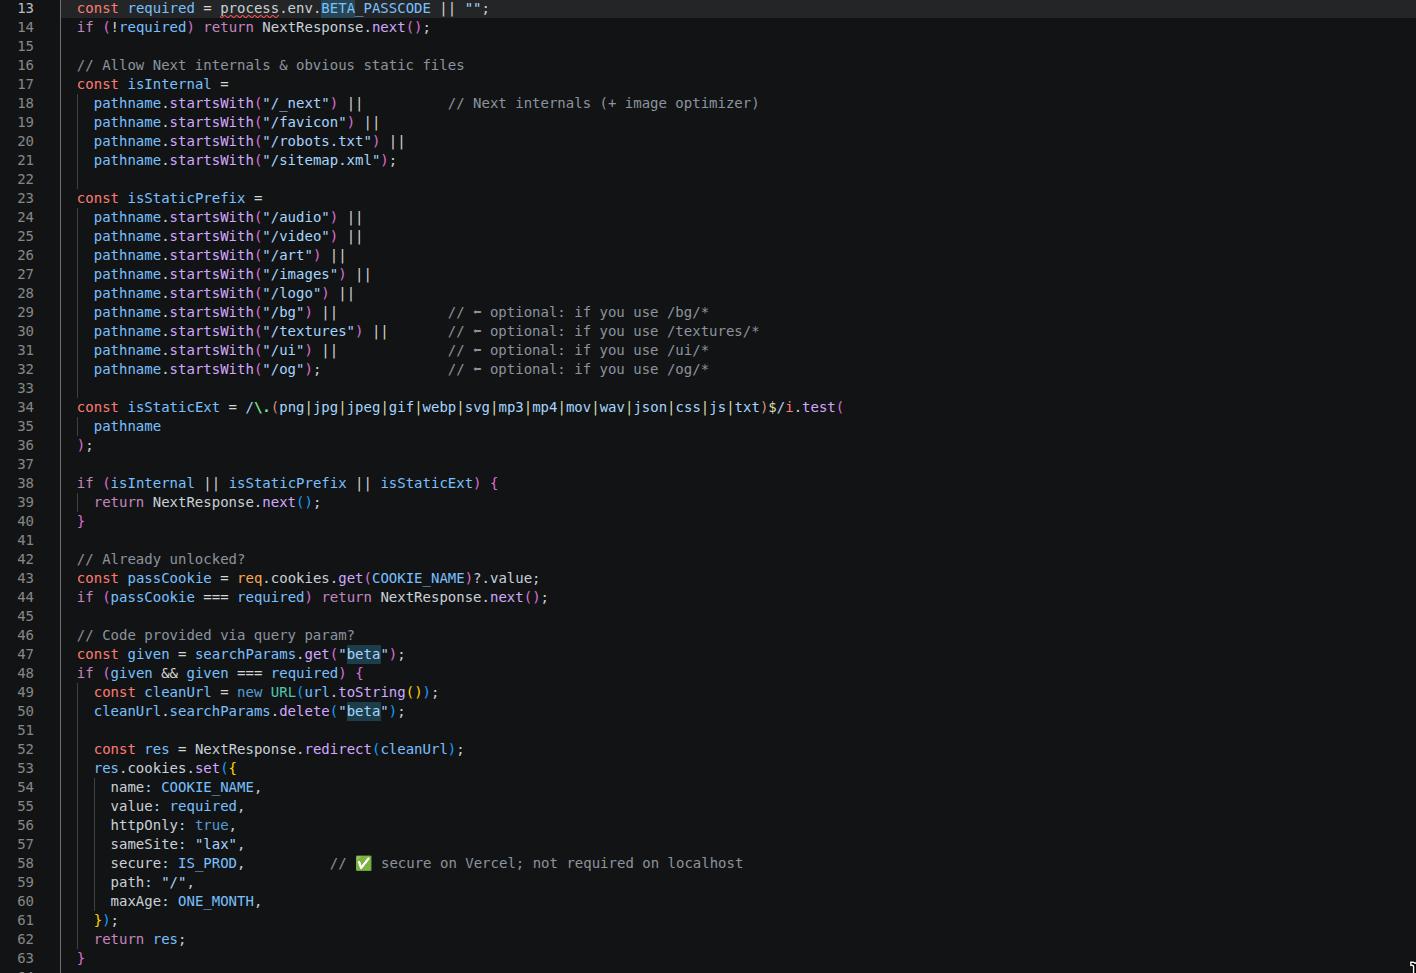
Task: Click the "/video" string
Action: tap(295, 236)
